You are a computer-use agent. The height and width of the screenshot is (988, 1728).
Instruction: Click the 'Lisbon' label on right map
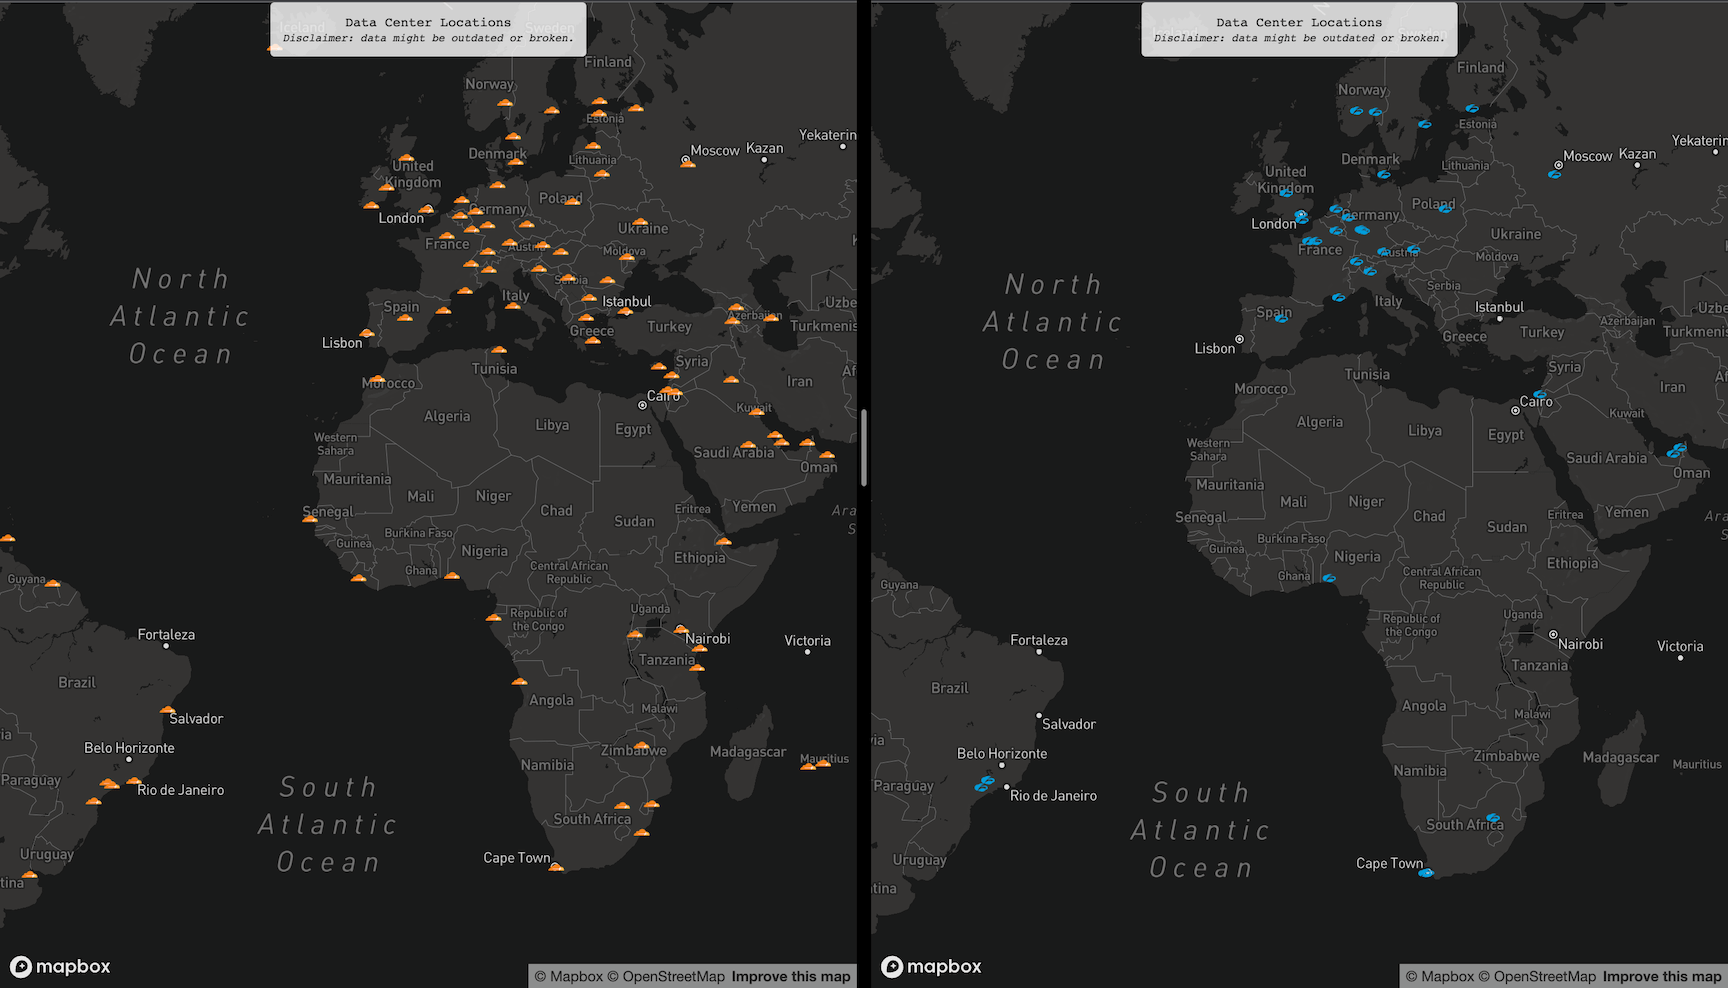[1215, 348]
